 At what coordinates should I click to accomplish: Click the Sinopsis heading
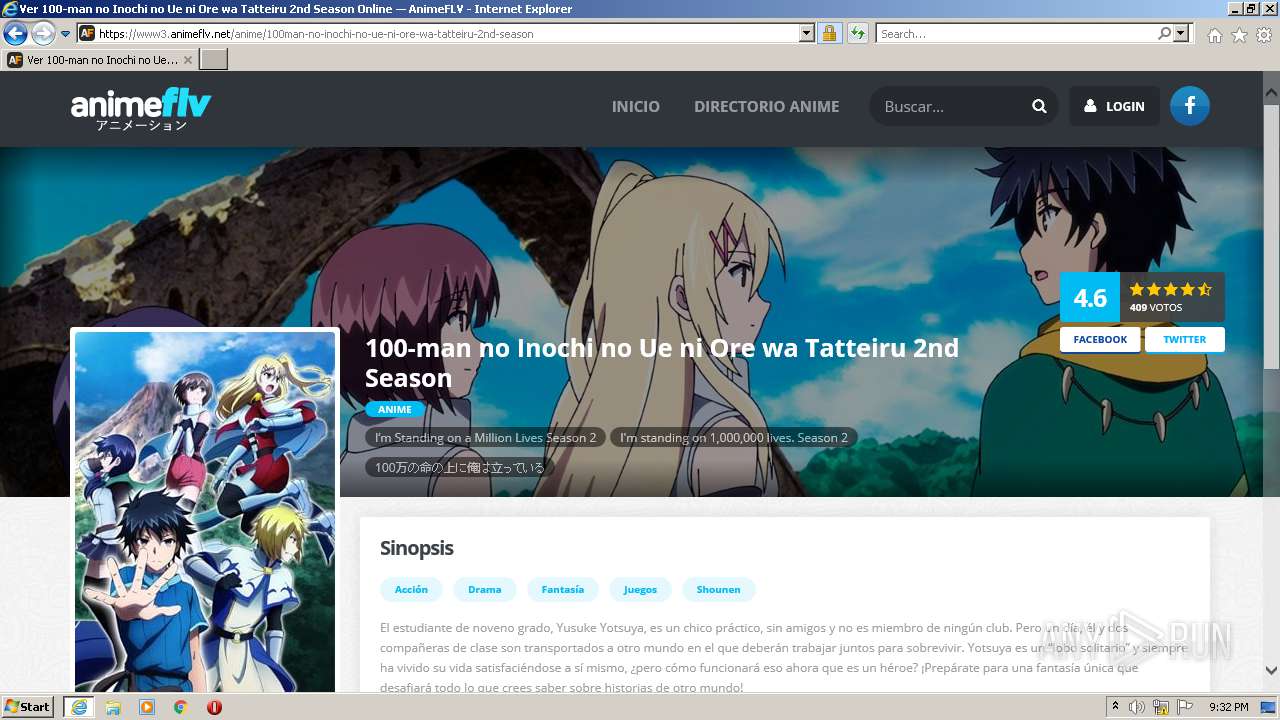[x=417, y=548]
